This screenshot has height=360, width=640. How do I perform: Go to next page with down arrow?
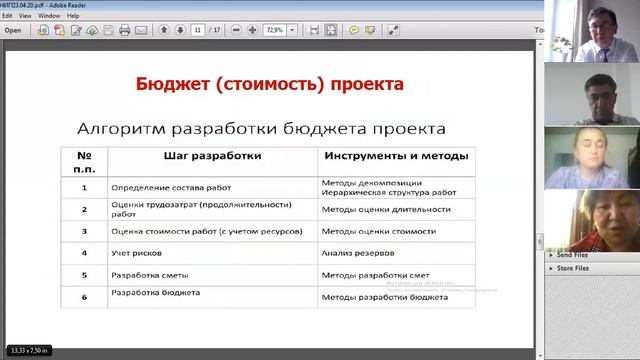coord(180,30)
